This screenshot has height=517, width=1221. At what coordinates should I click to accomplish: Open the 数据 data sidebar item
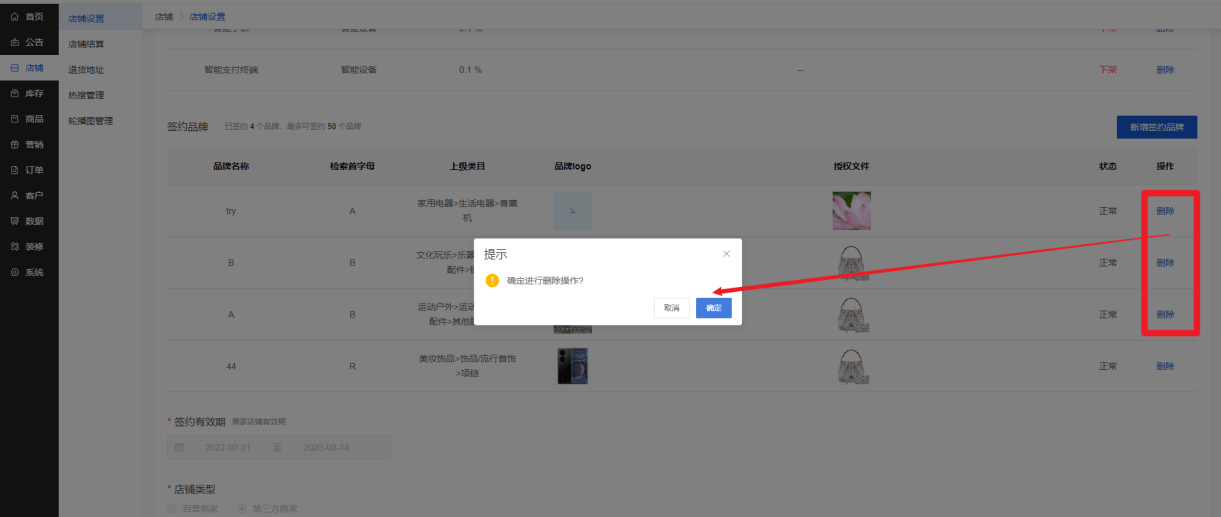27,221
